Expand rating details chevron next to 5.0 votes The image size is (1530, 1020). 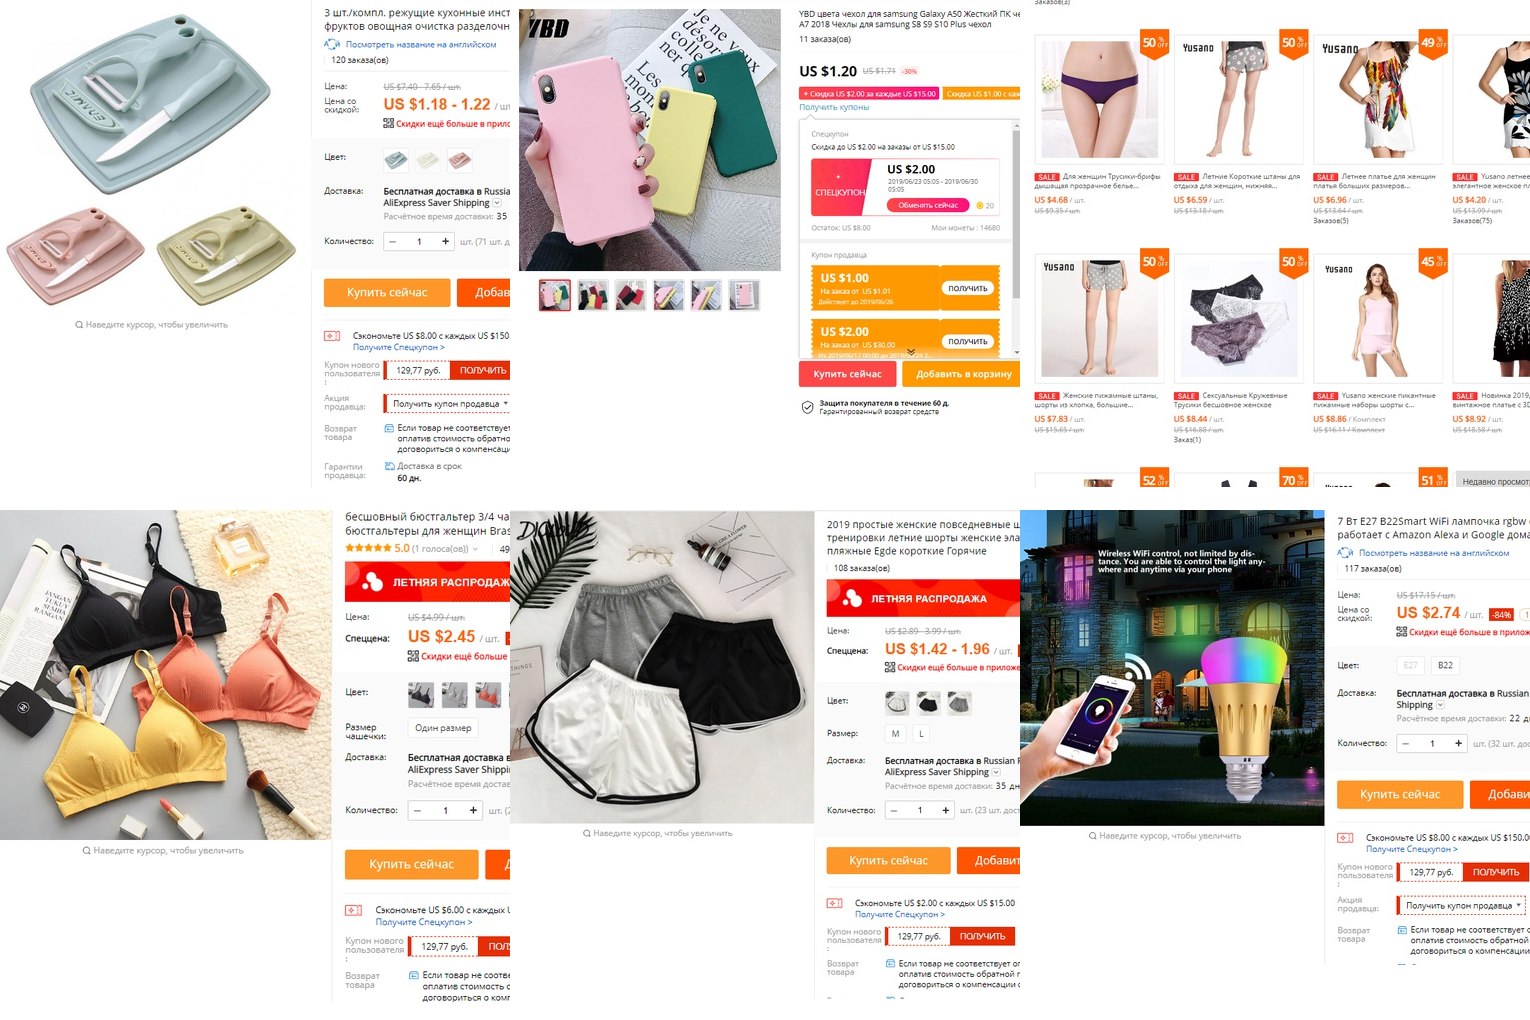point(476,549)
